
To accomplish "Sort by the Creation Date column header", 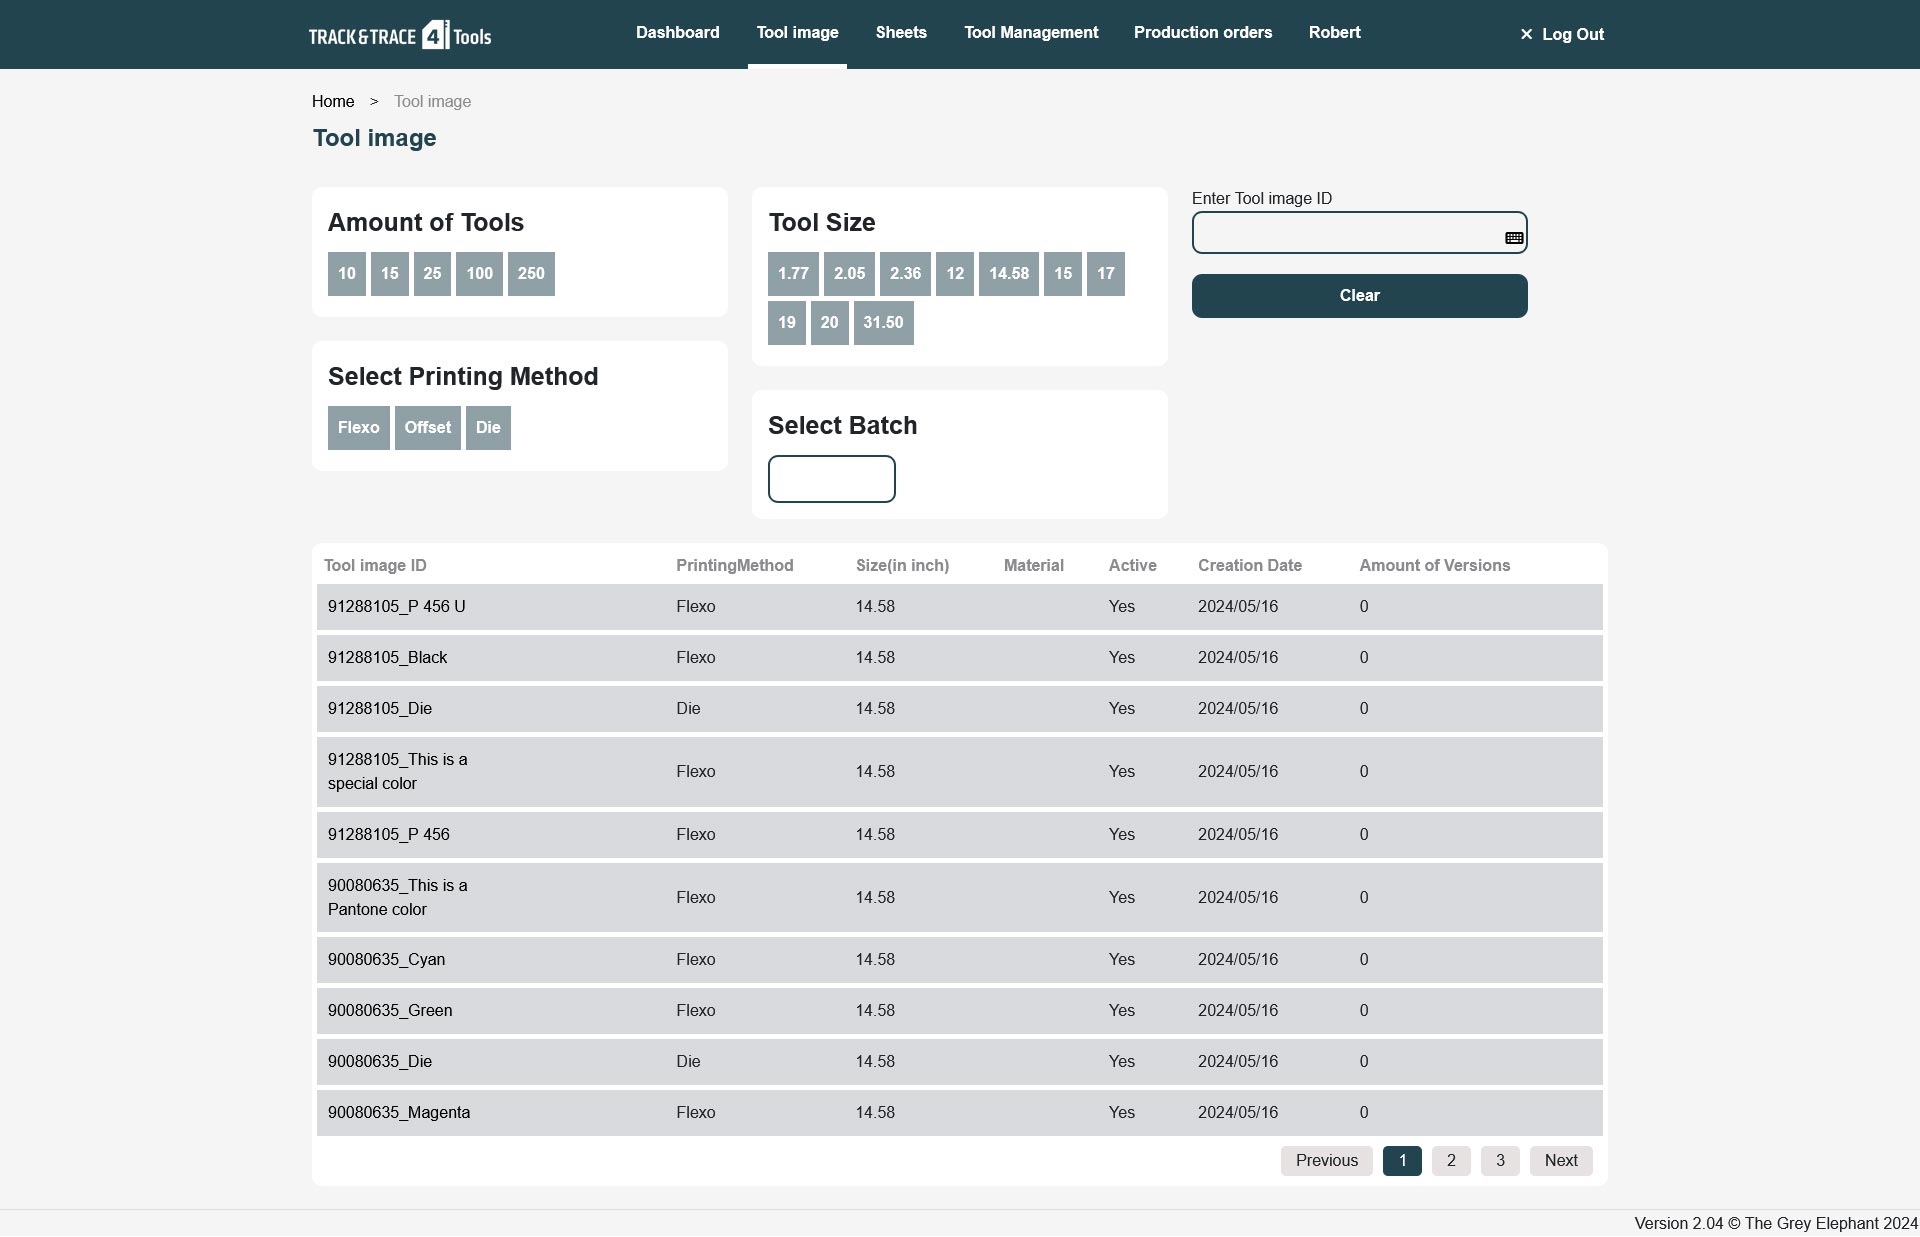I will (1250, 566).
